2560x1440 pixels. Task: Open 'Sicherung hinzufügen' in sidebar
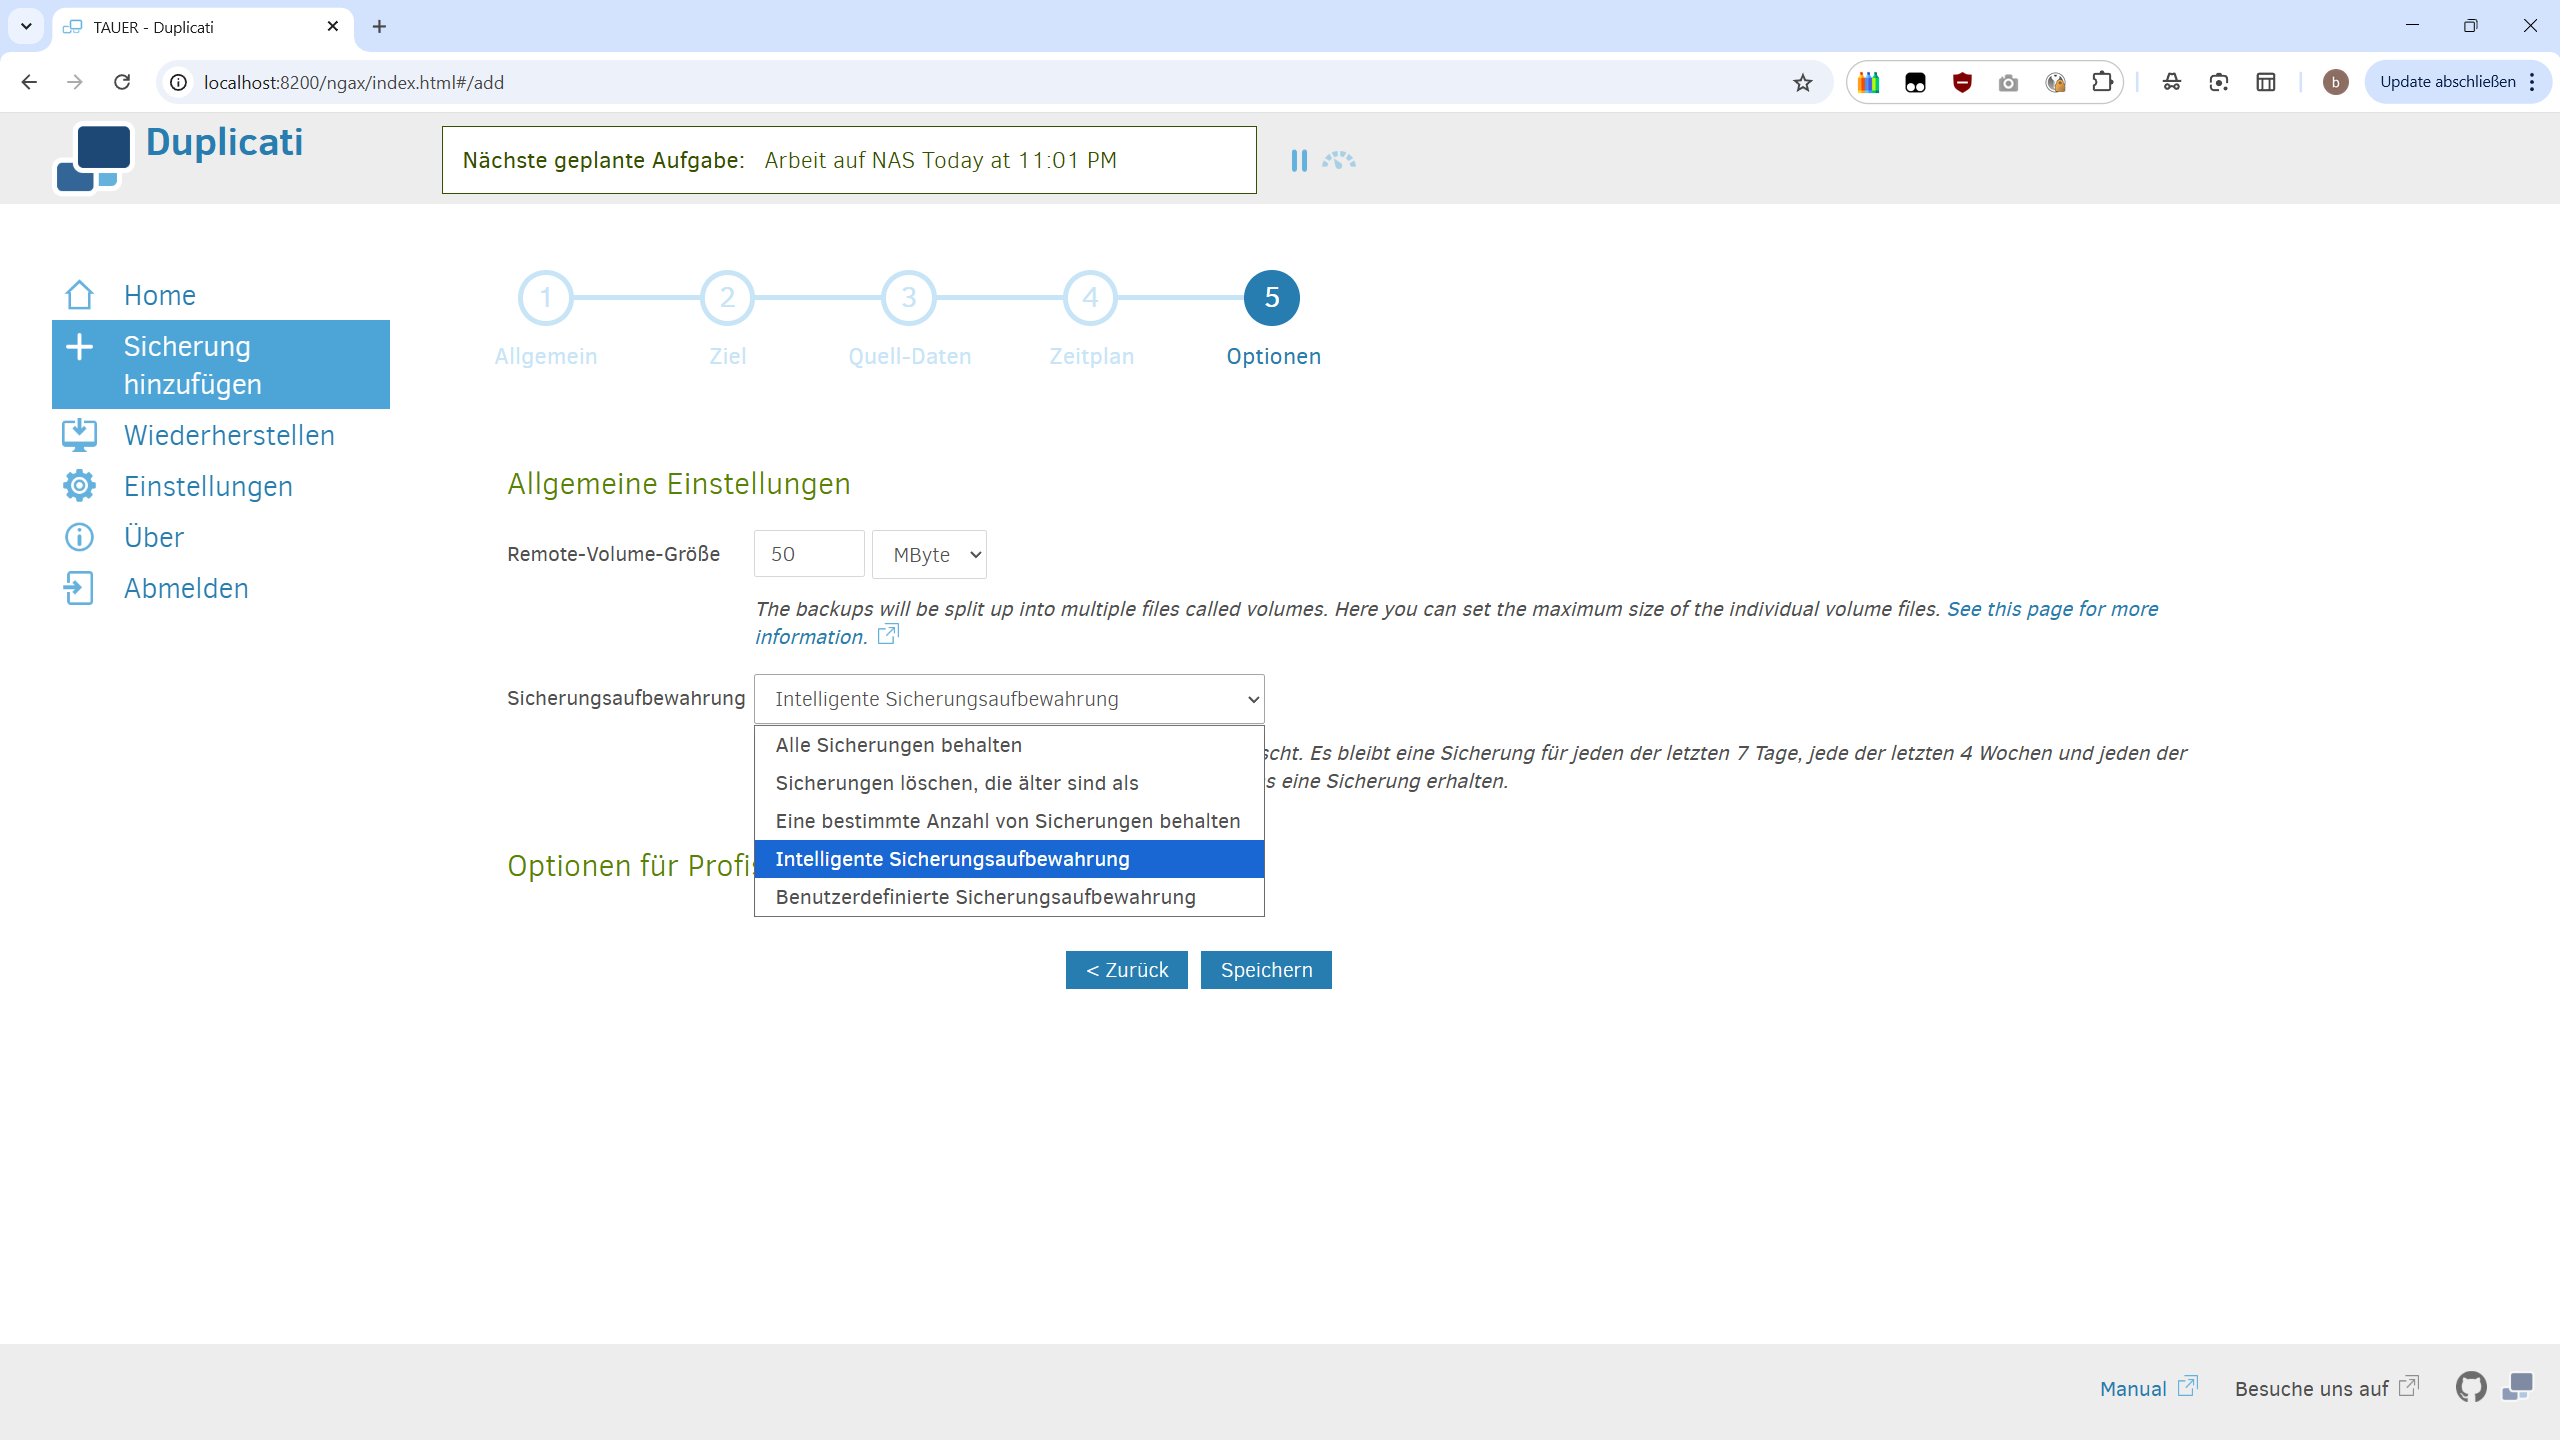[x=221, y=365]
